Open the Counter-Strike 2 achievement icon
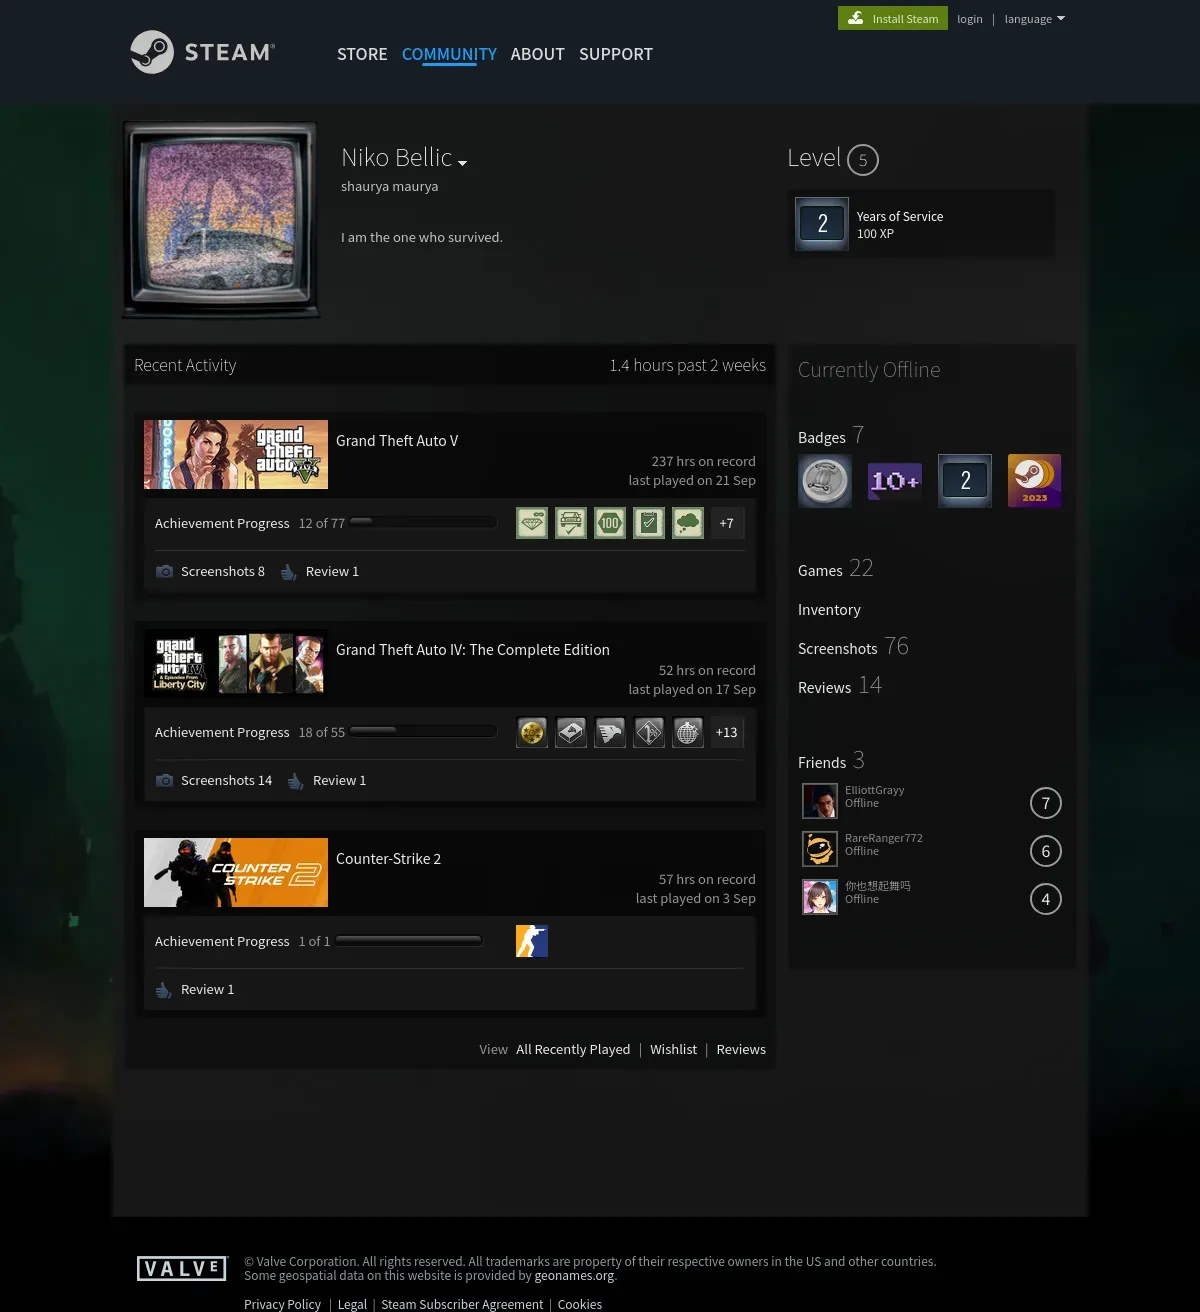The image size is (1200, 1312). 532,941
